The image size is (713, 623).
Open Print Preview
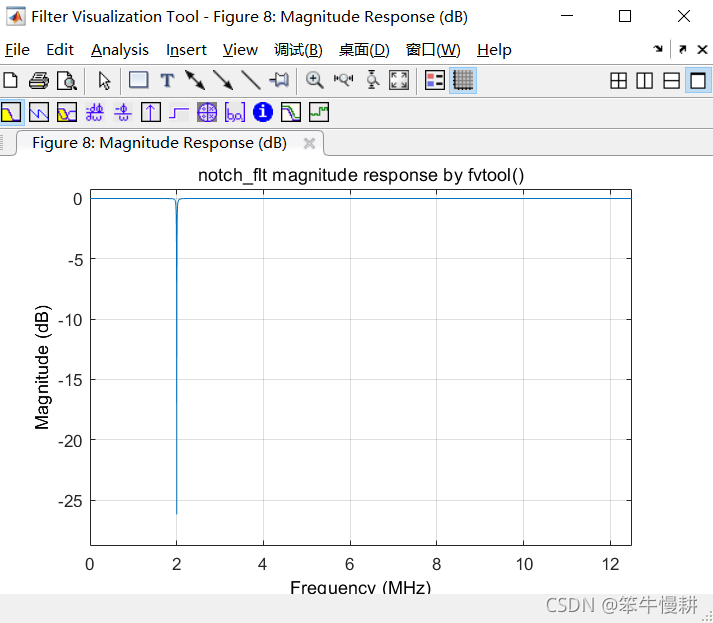tap(67, 80)
